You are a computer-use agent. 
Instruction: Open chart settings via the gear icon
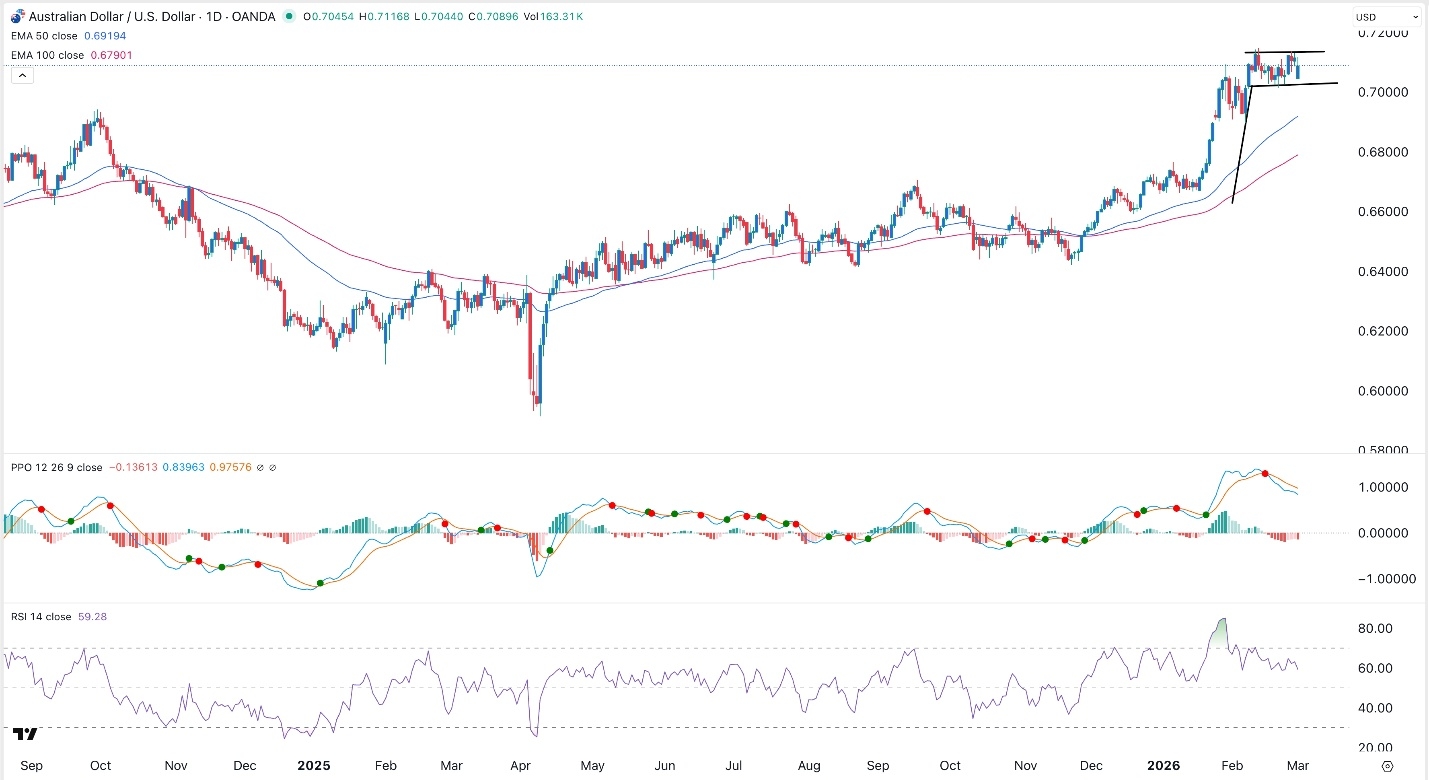(1388, 766)
